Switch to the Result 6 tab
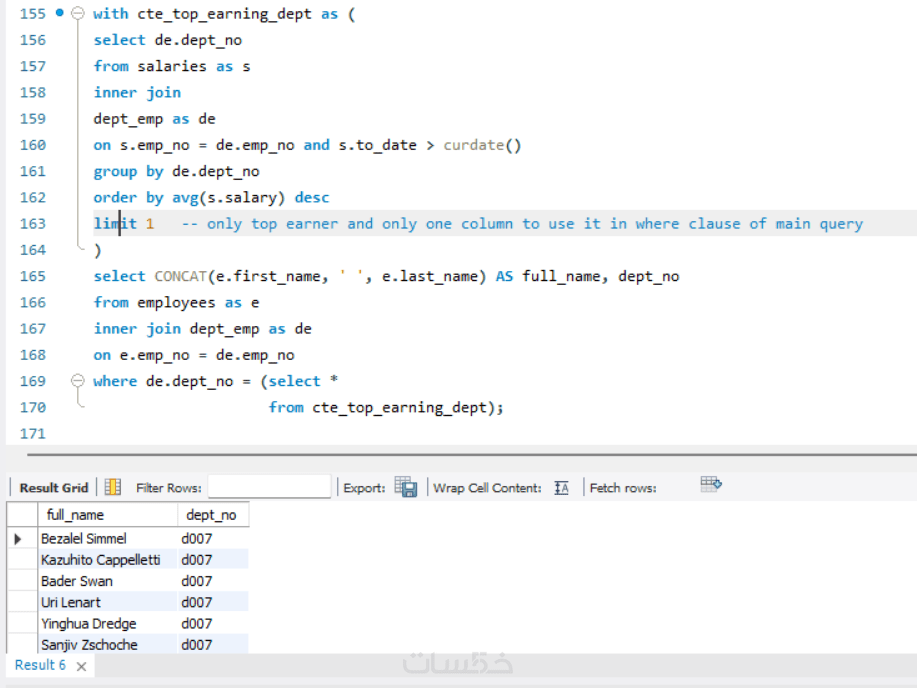The height and width of the screenshot is (688, 917). click(x=40, y=665)
